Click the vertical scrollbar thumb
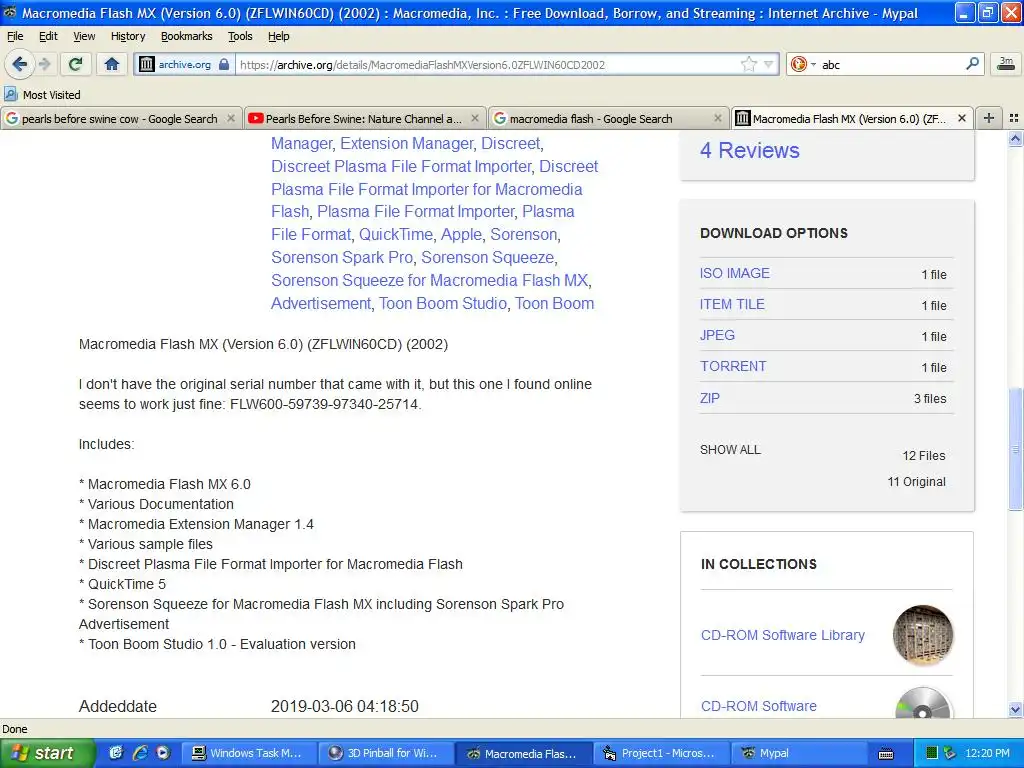 pos(1015,449)
